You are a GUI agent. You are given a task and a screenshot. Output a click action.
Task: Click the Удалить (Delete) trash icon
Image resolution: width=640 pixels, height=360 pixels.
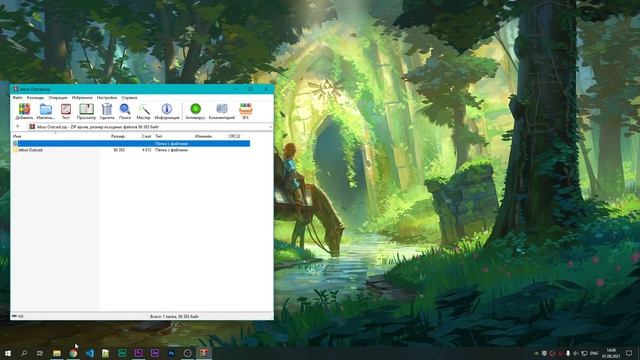coord(107,111)
